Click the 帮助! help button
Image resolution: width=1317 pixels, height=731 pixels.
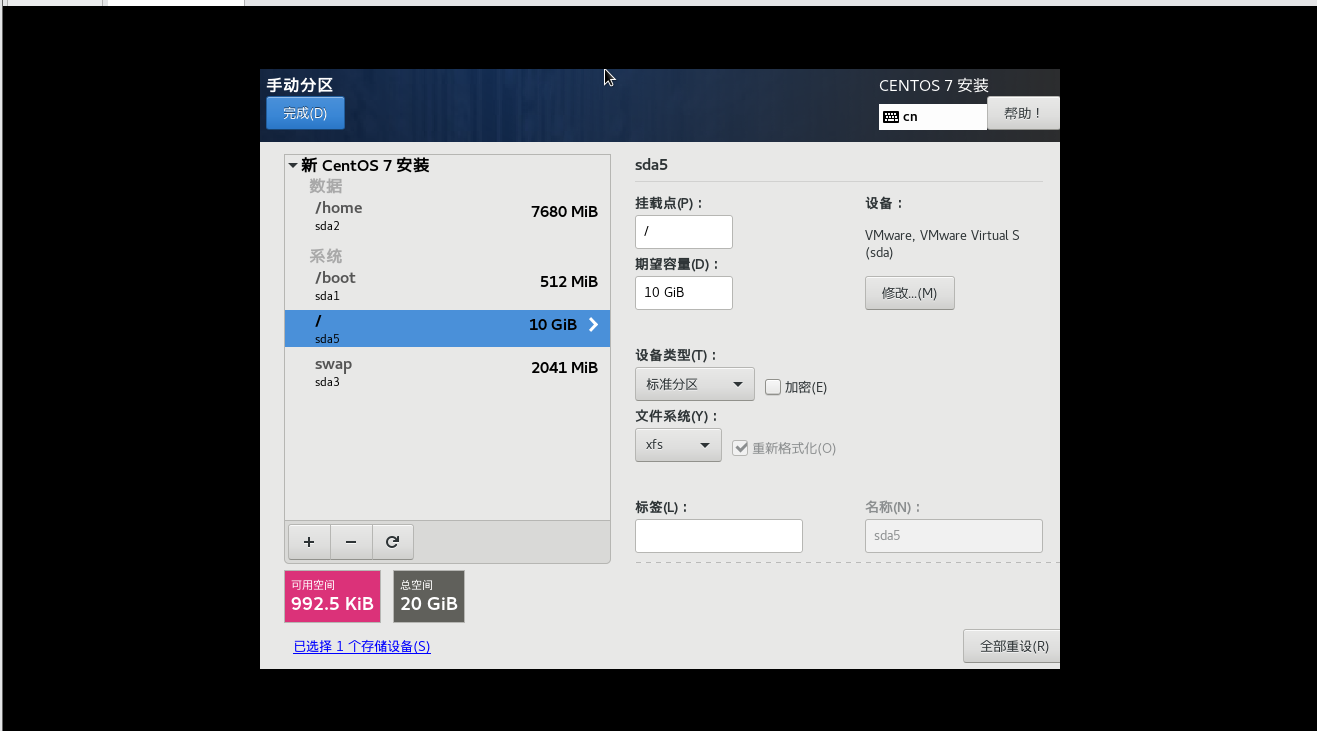pyautogui.click(x=1023, y=113)
